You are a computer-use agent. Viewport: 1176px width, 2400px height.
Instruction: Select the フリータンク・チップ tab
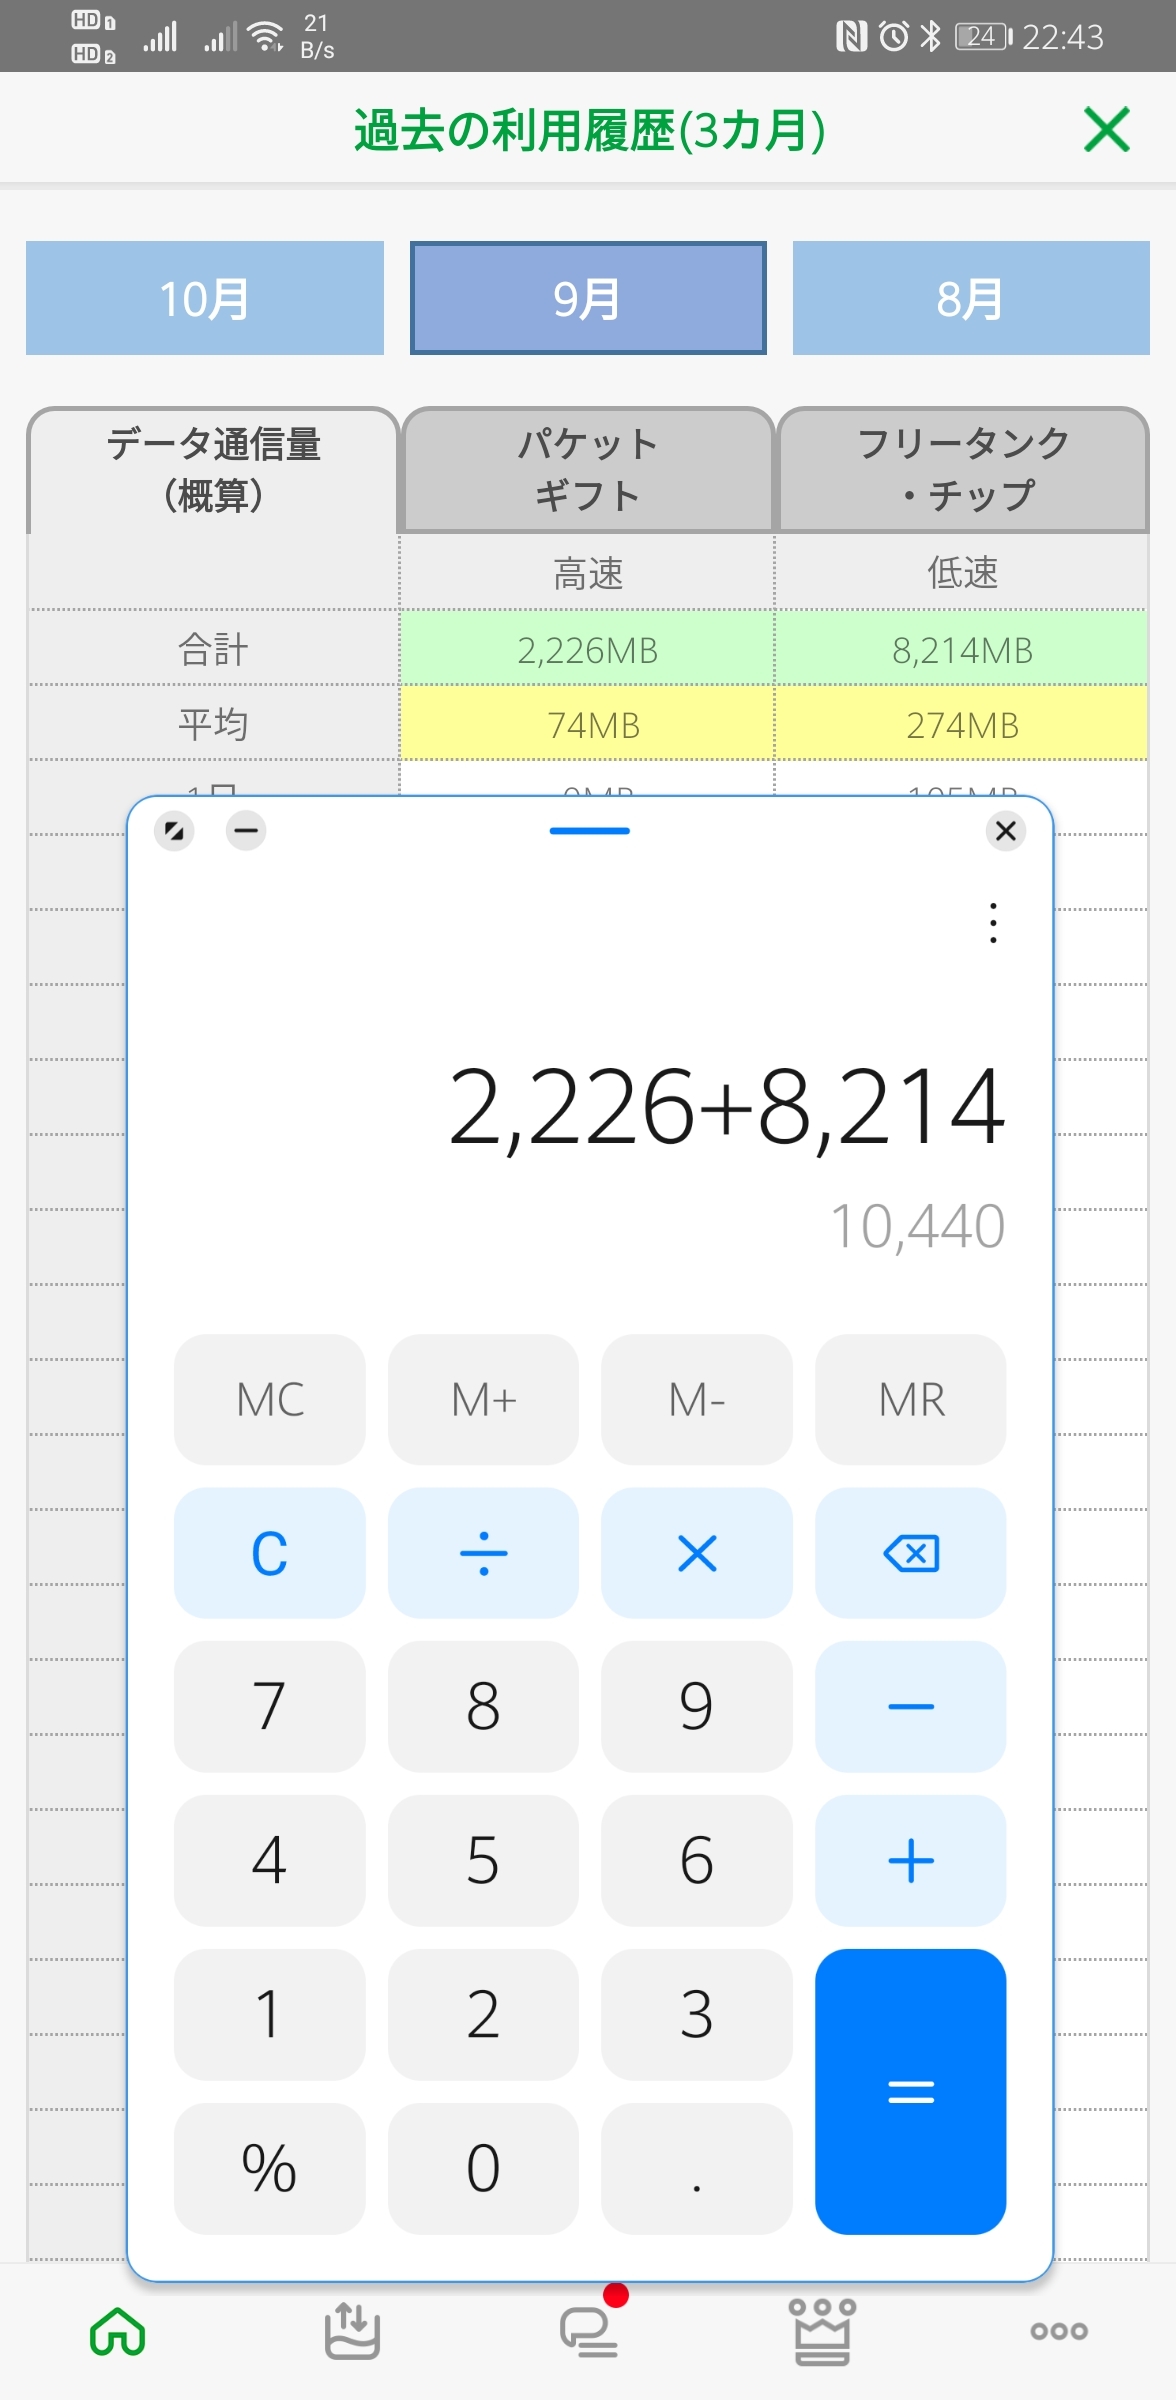coord(962,470)
